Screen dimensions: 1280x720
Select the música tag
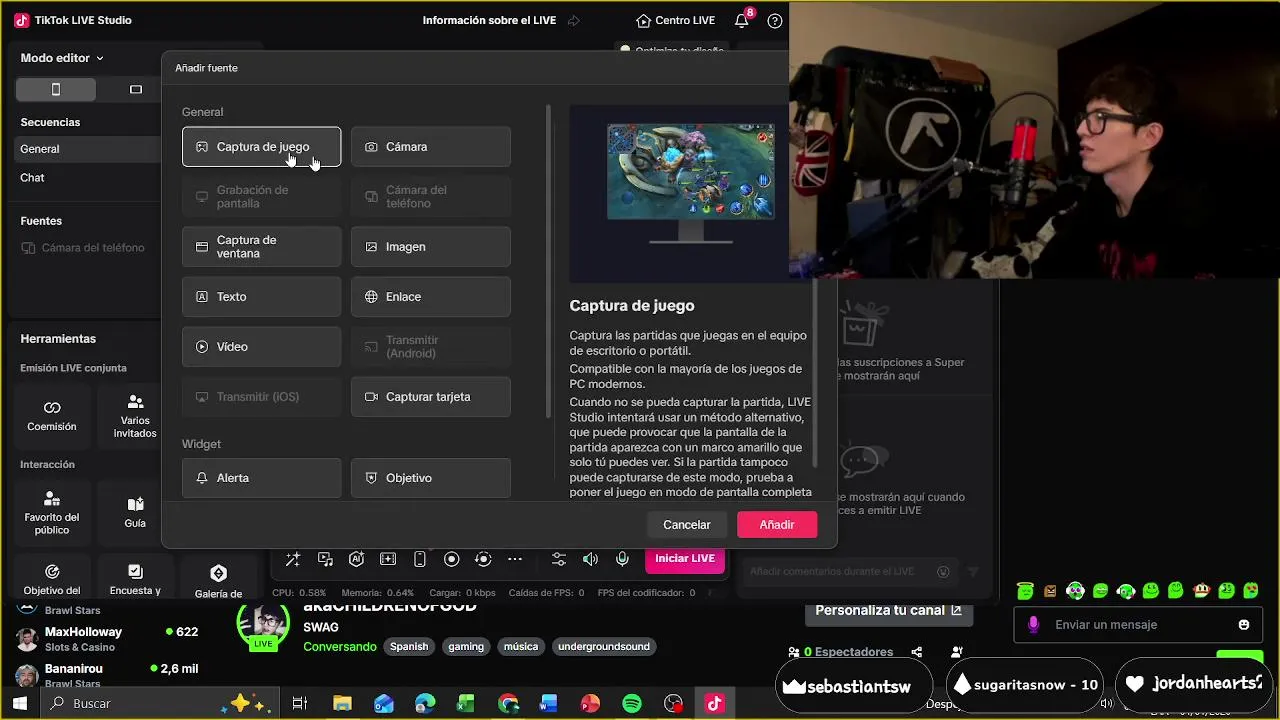click(521, 647)
